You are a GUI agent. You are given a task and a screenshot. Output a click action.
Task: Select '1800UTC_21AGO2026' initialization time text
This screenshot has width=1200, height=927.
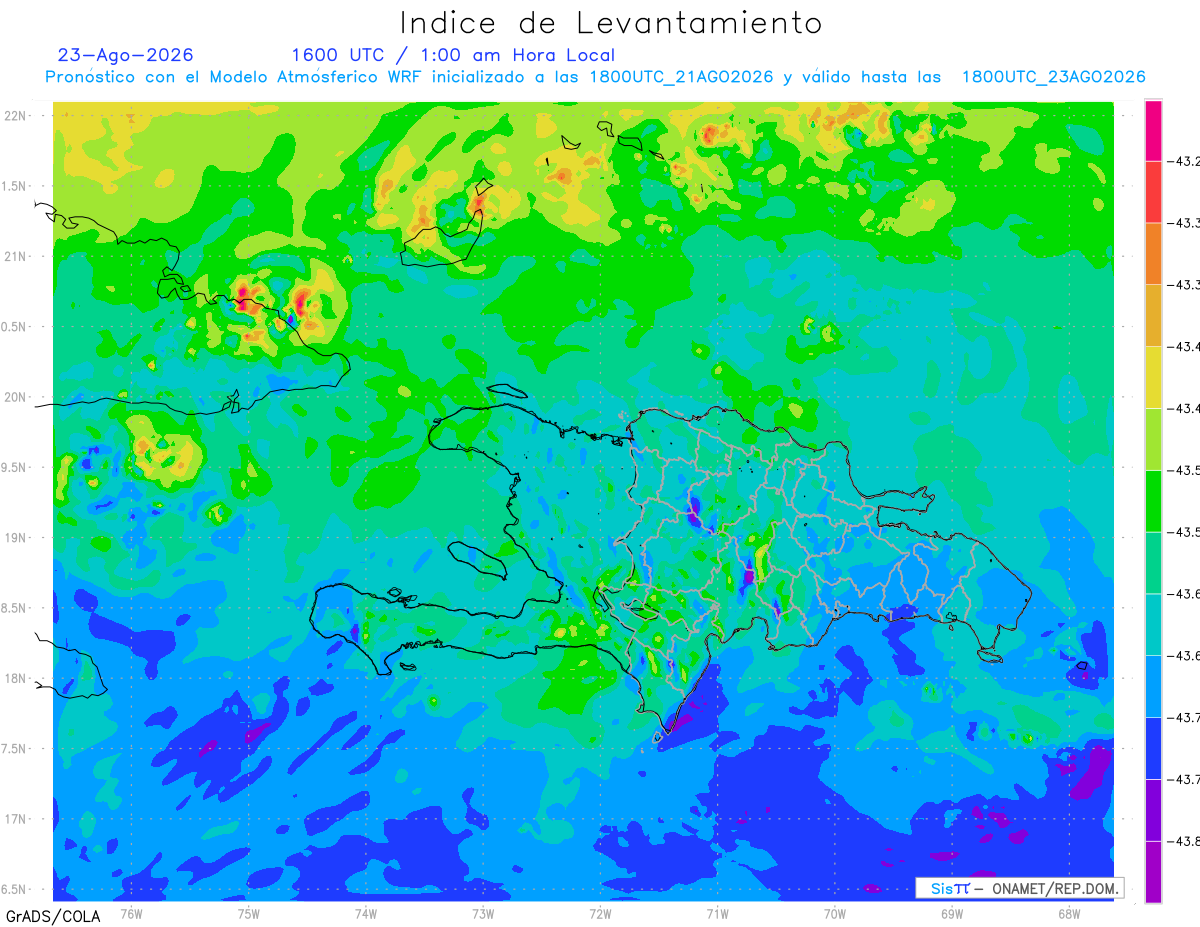[681, 77]
